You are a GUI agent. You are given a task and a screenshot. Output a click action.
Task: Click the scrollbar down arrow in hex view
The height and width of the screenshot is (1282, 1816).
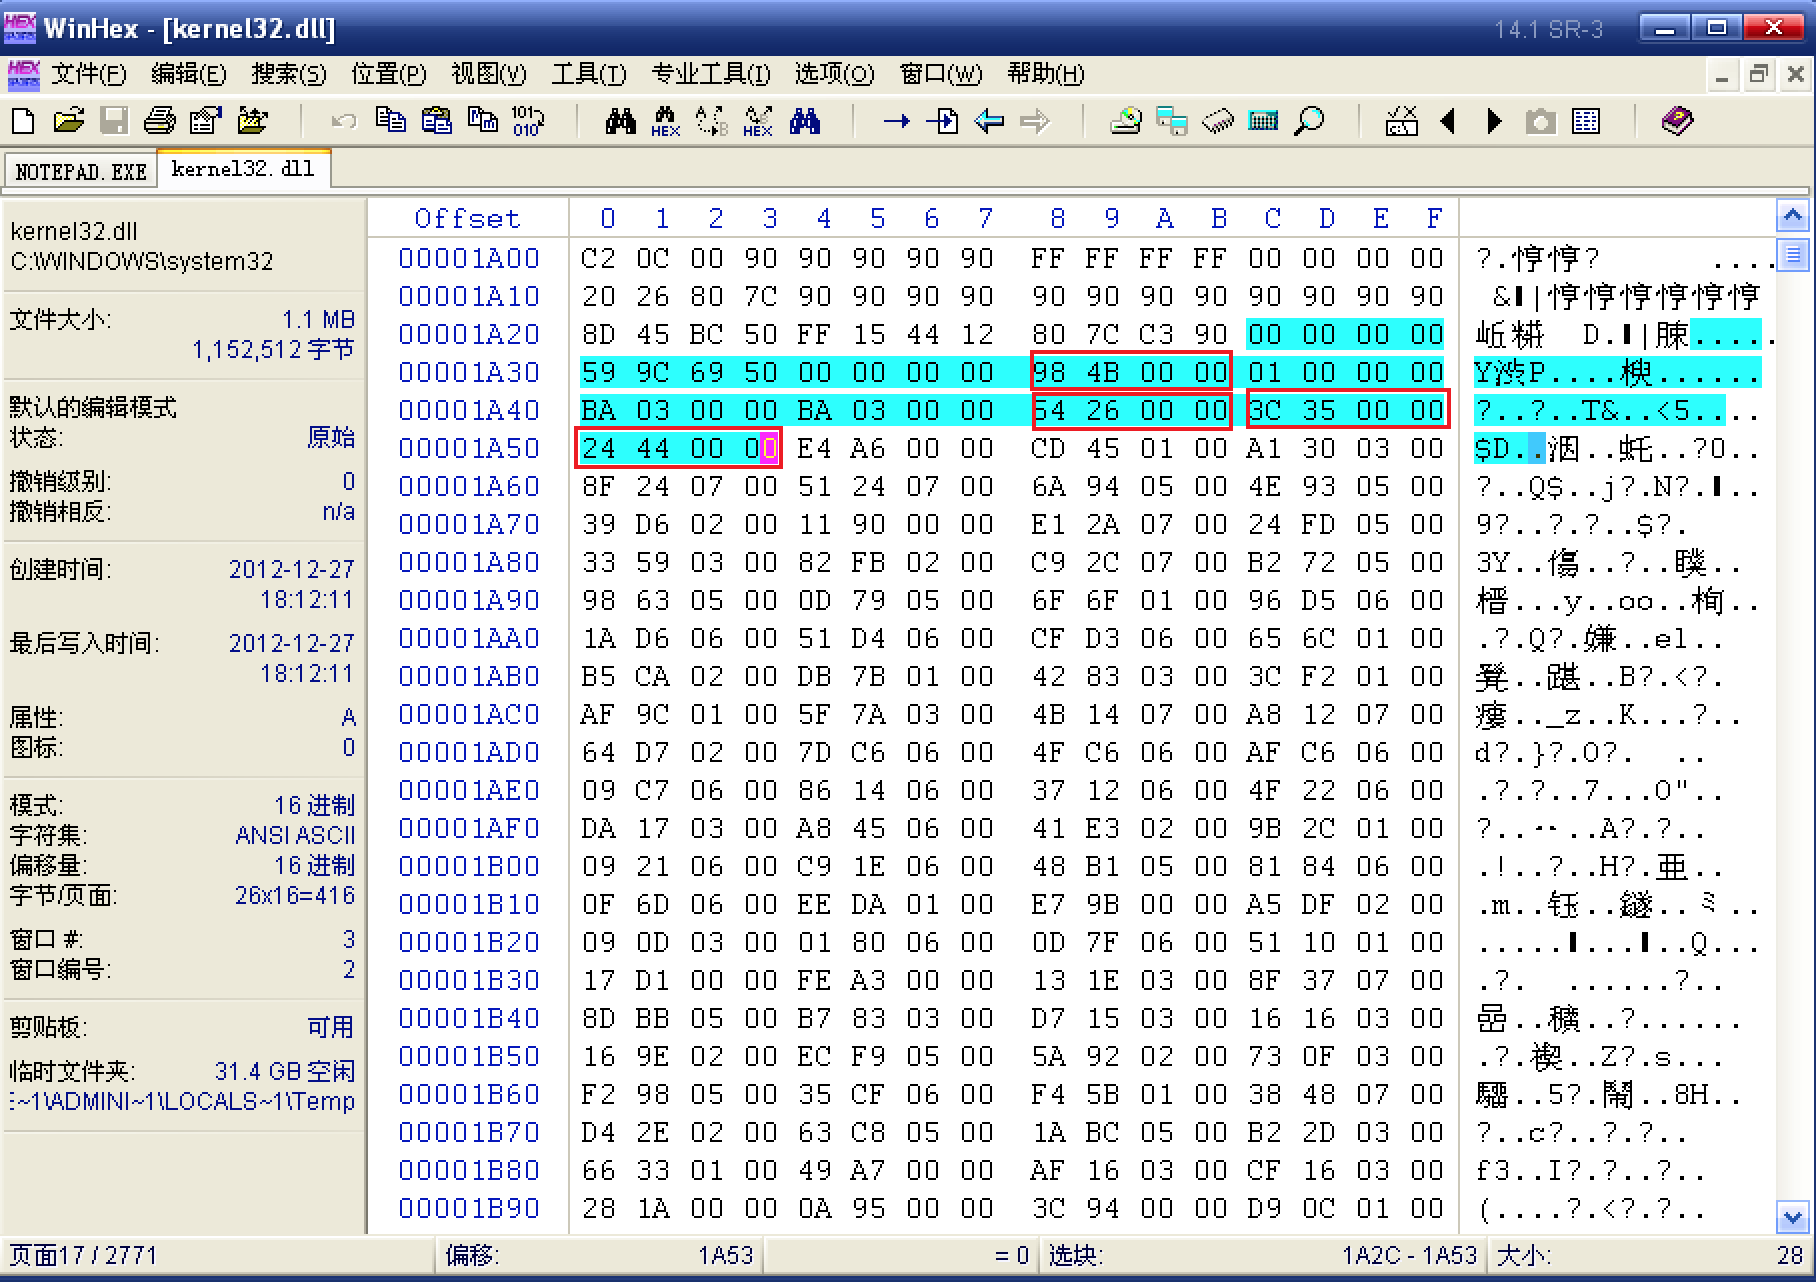coord(1792,1217)
